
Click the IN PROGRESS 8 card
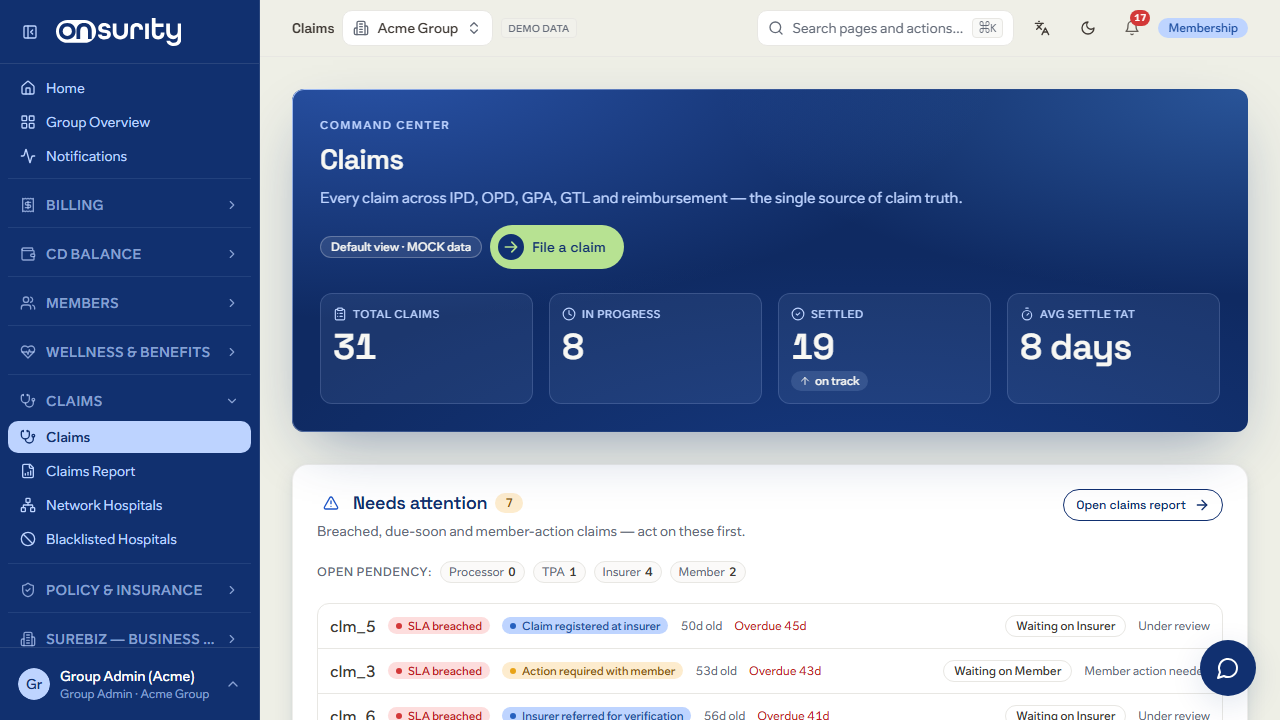(655, 348)
